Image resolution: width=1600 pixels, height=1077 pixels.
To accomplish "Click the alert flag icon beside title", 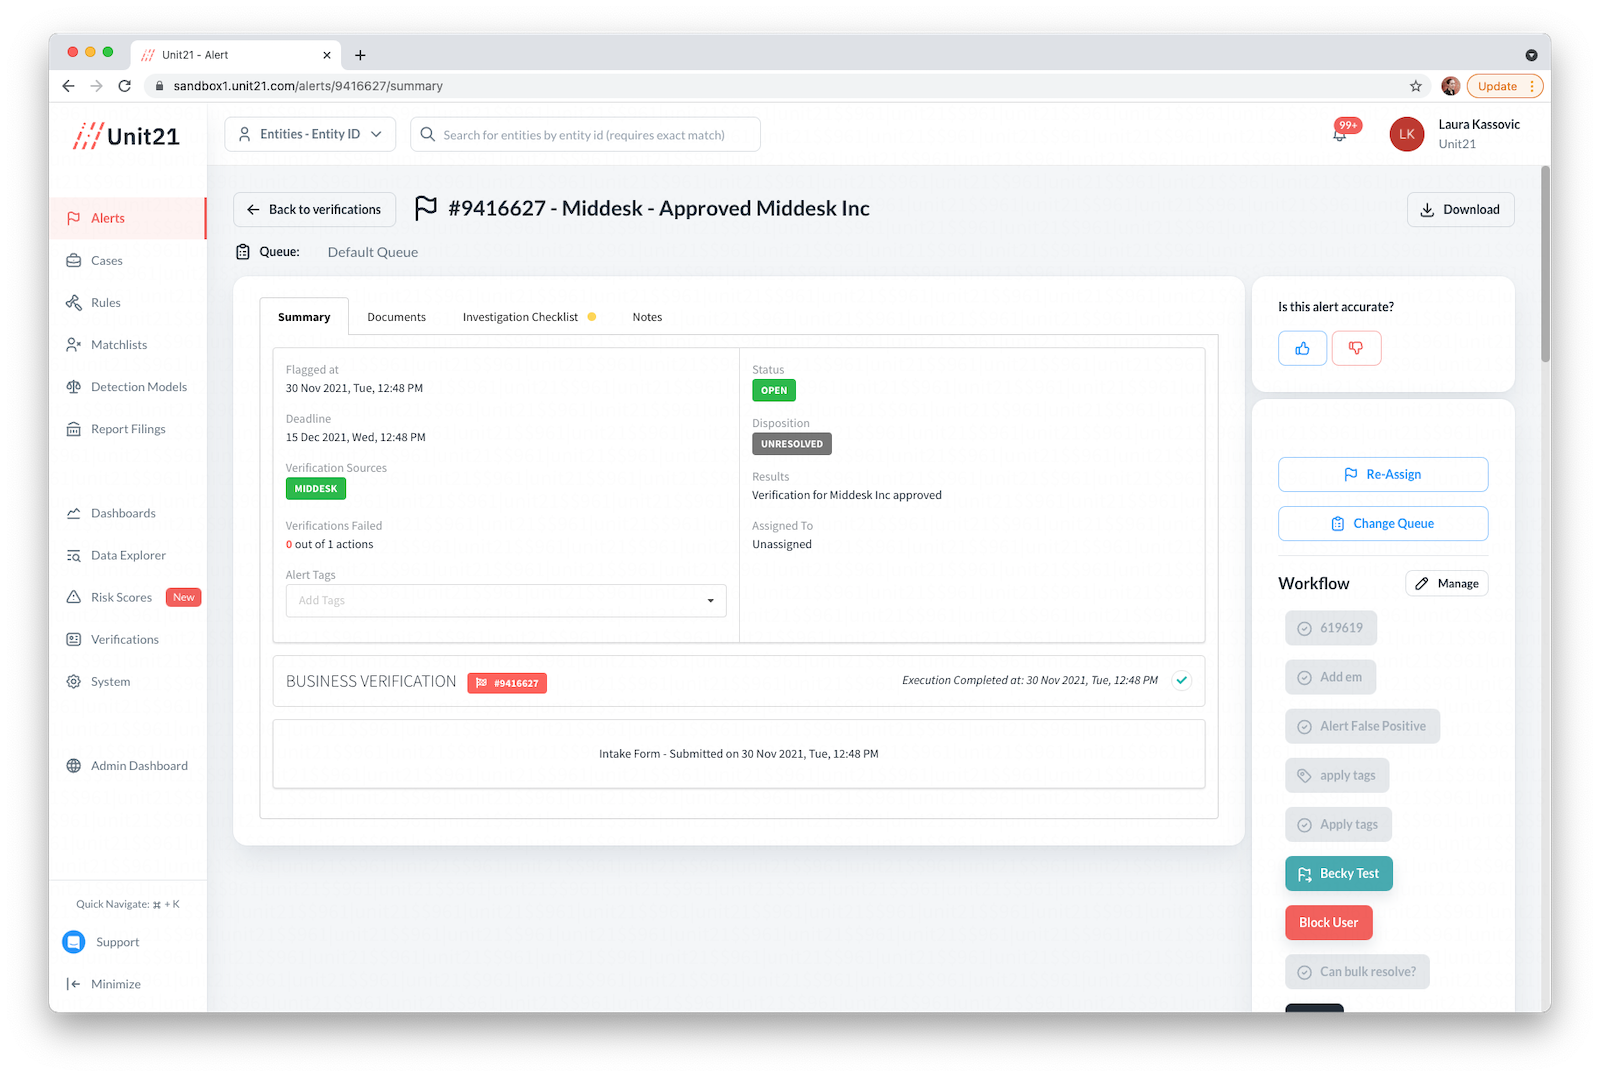I will (x=426, y=207).
